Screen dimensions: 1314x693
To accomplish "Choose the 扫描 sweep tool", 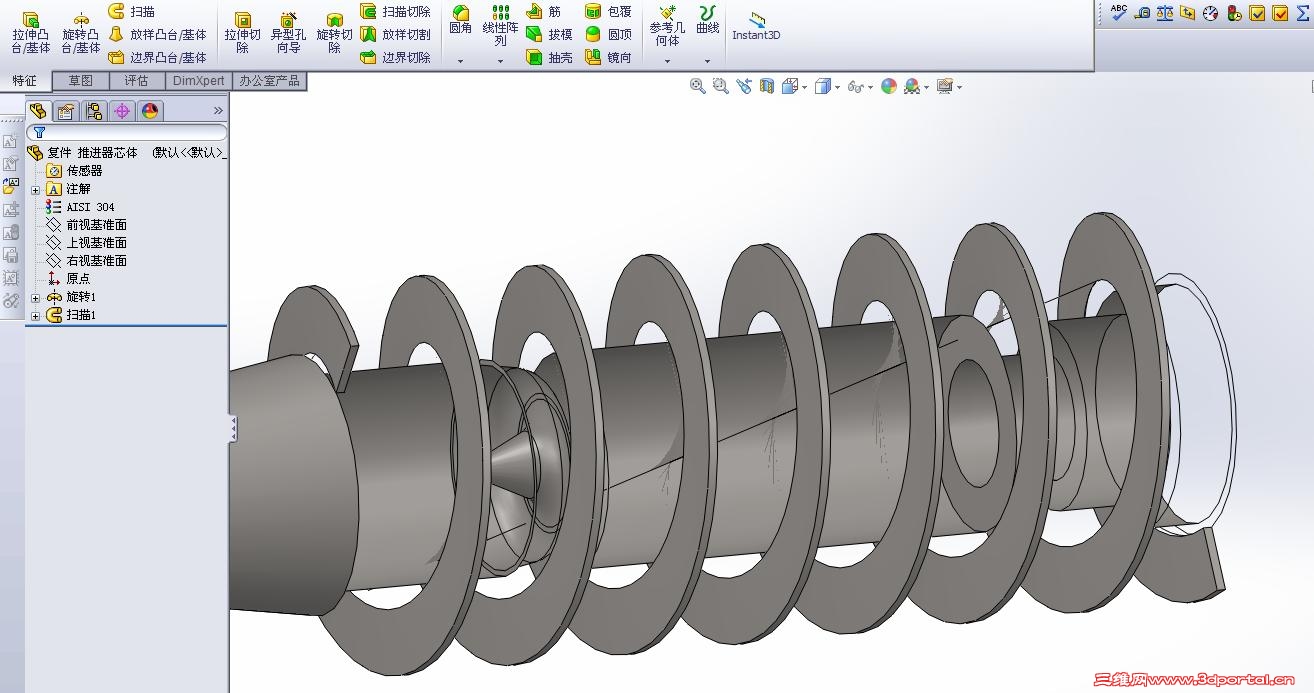I will [x=131, y=11].
